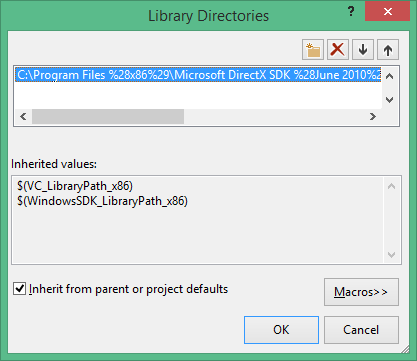Close the Library Directories dialog

tap(387, 12)
